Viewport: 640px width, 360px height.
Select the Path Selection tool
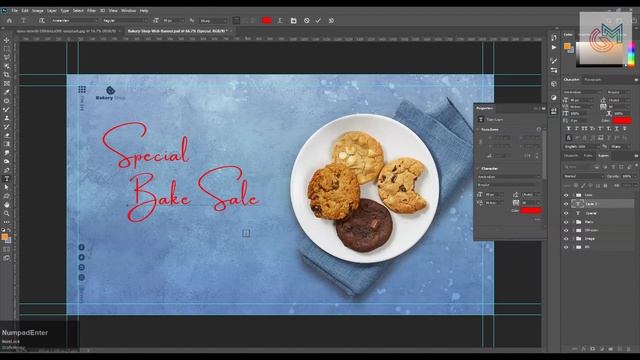coord(7,187)
